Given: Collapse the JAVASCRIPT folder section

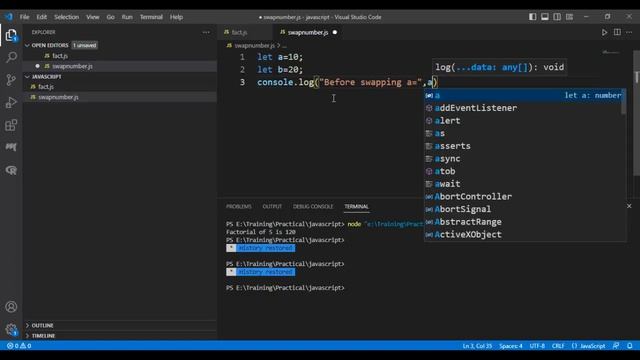Looking at the screenshot, I should [x=27, y=77].
